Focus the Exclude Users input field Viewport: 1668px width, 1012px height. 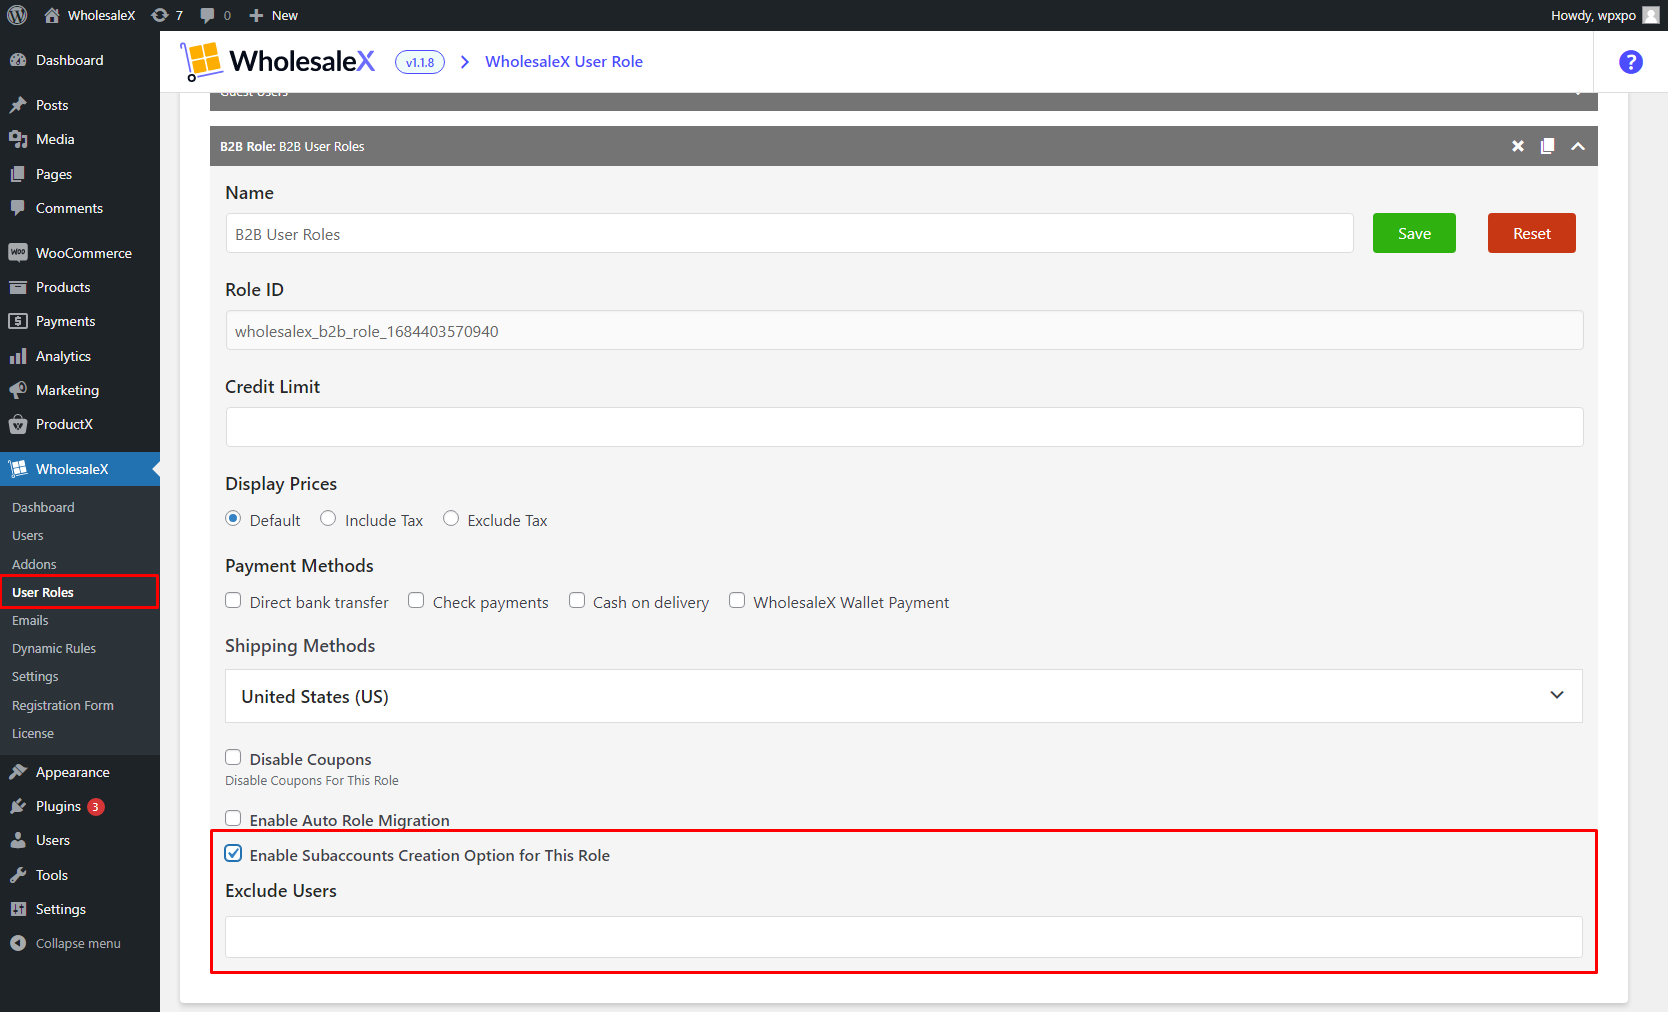pos(904,937)
